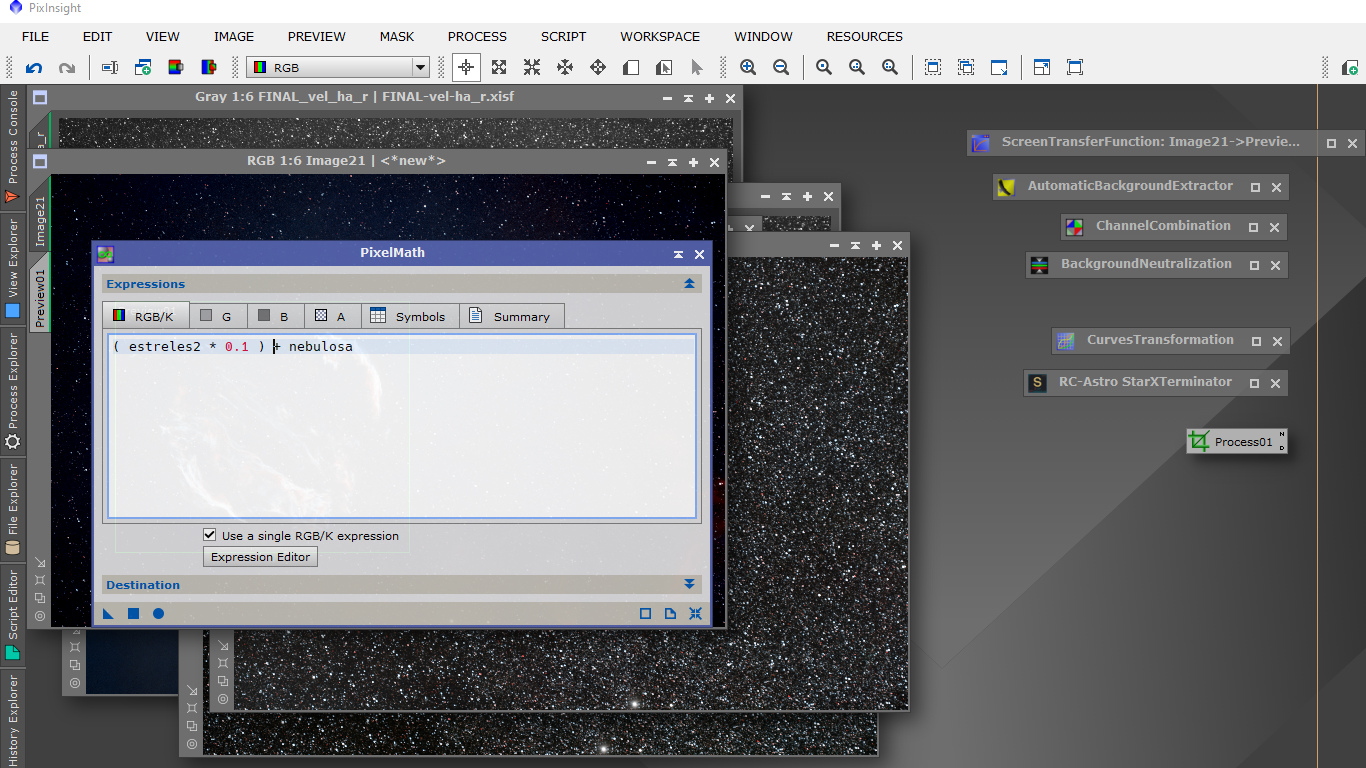The image size is (1366, 768).
Task: Toggle 'Use a single RGB/K expression' checkbox
Action: pyautogui.click(x=209, y=535)
